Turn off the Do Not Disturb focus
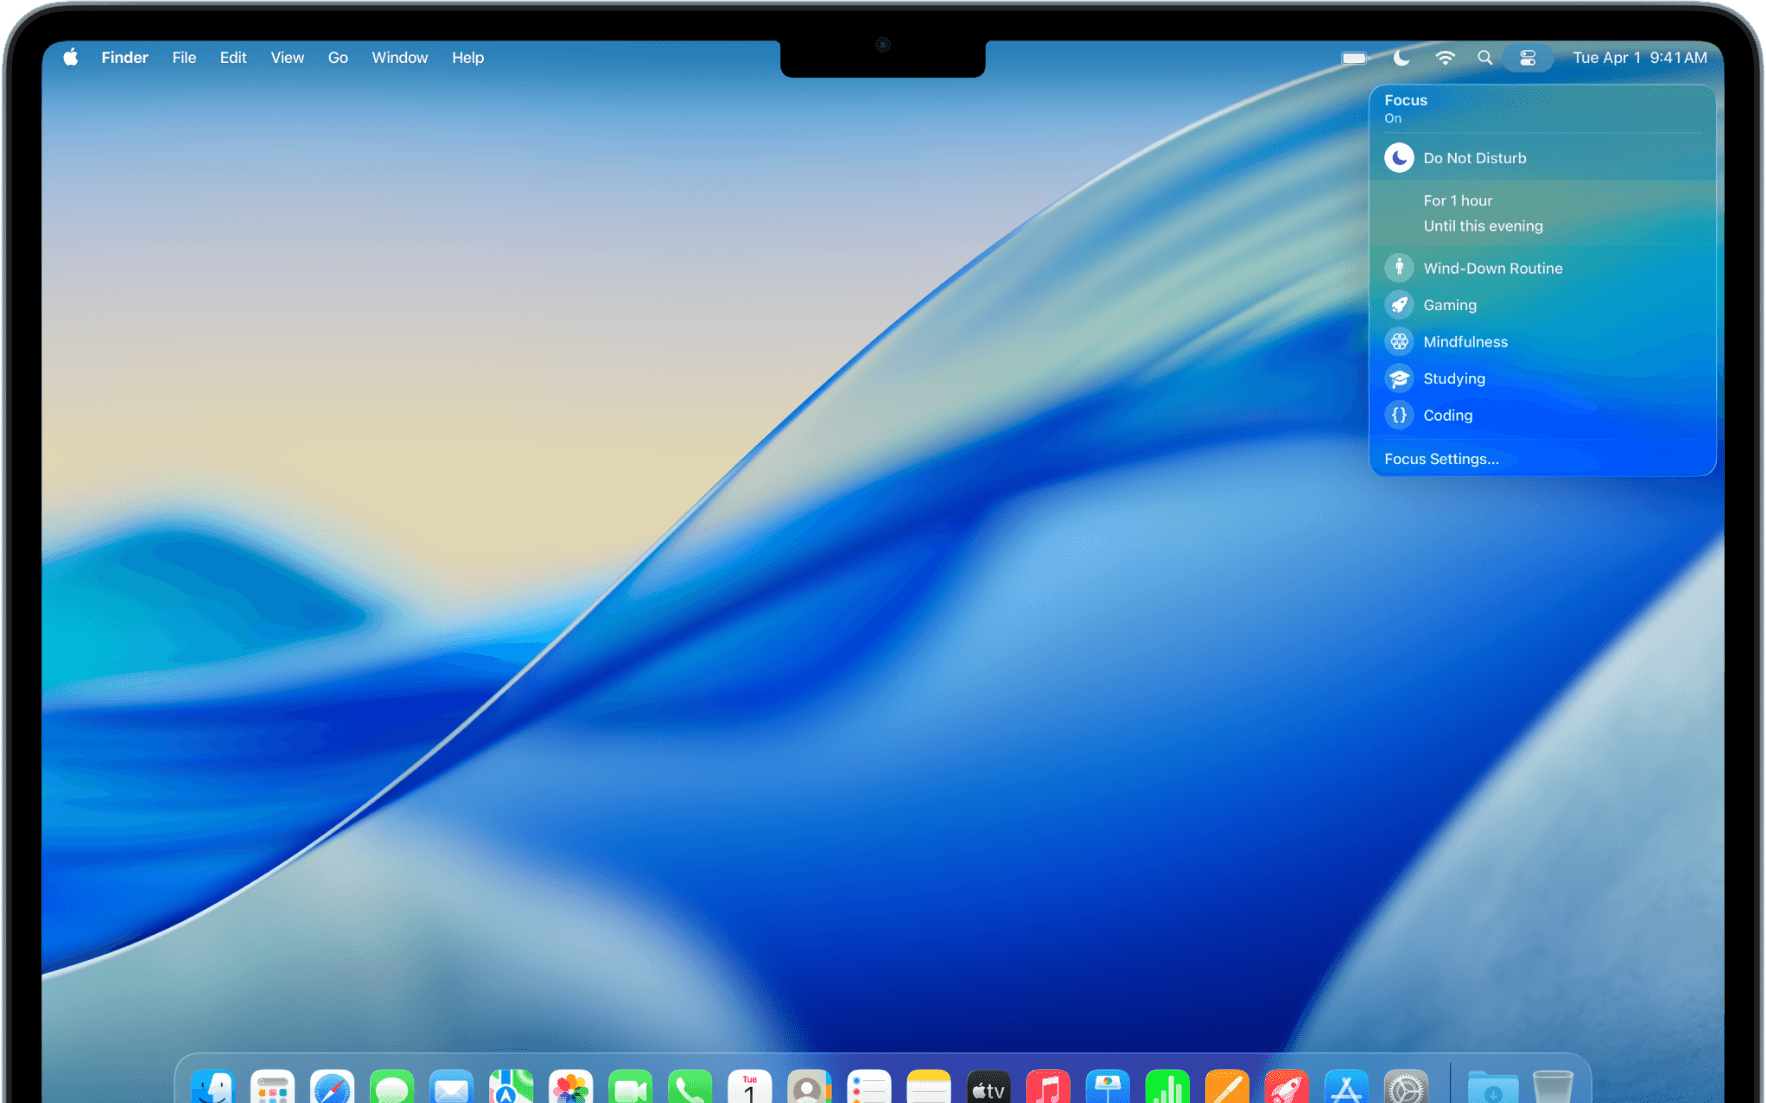1766x1103 pixels. (1543, 158)
